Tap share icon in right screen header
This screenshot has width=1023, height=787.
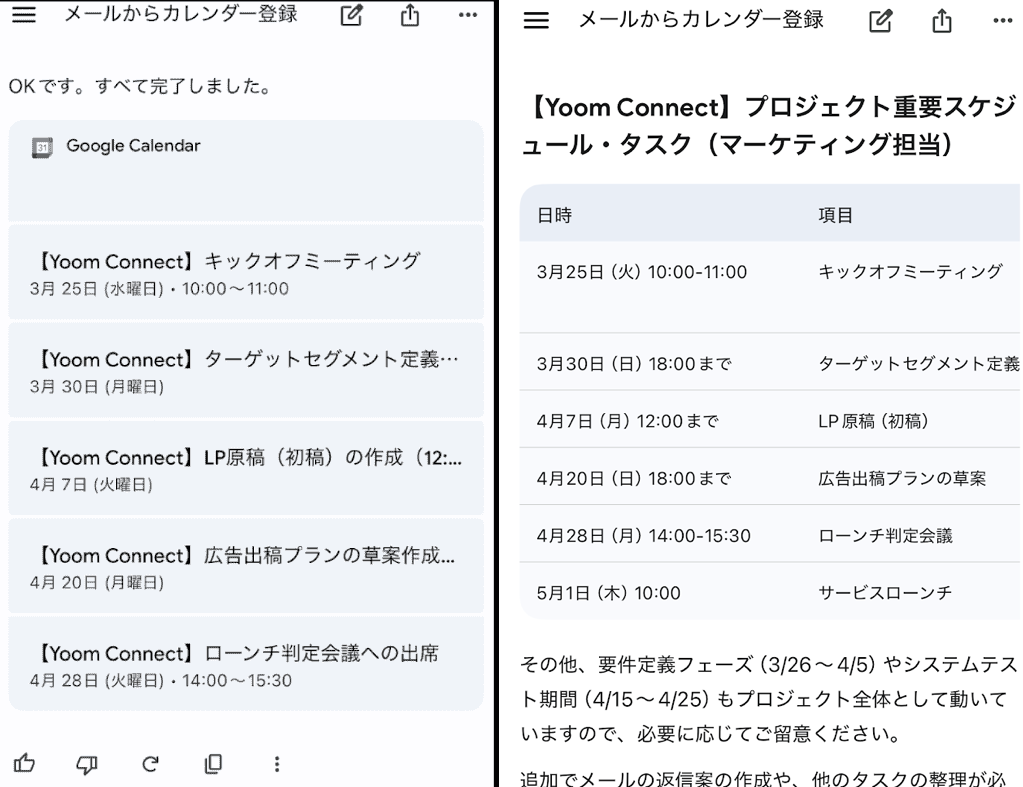(941, 21)
